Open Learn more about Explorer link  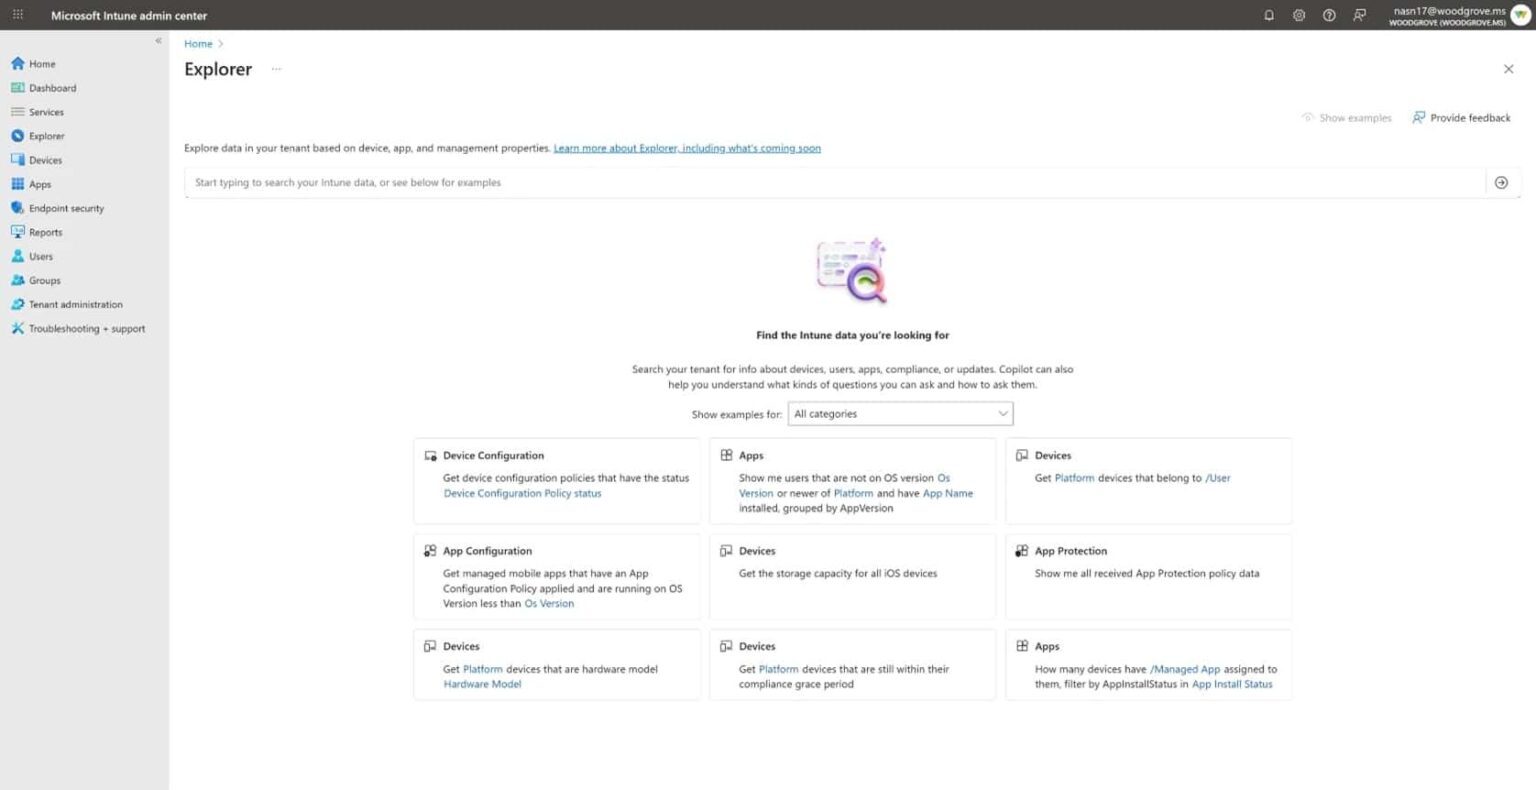[687, 147]
